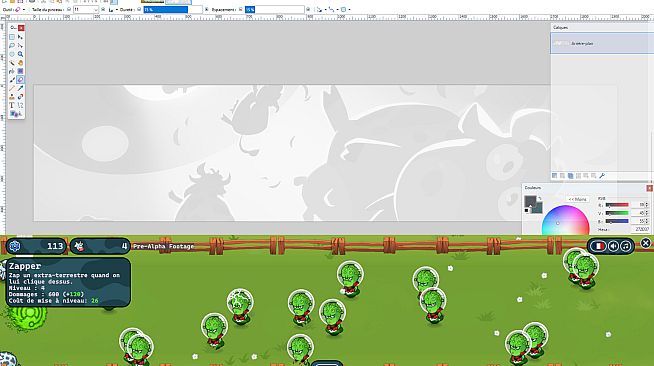Open the antialiasing mode dropdown

point(320,9)
